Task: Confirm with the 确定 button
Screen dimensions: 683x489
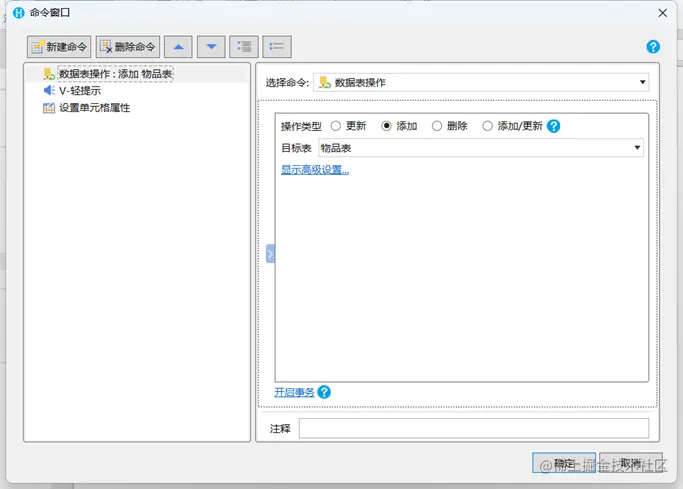Action: coord(564,463)
